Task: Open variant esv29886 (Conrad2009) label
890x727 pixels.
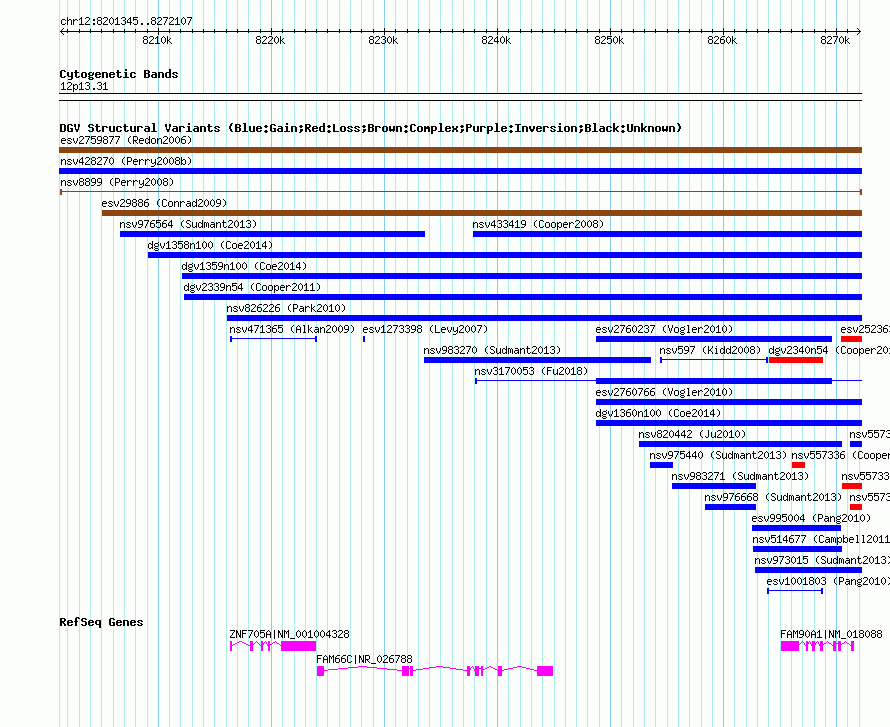Action: tap(164, 203)
